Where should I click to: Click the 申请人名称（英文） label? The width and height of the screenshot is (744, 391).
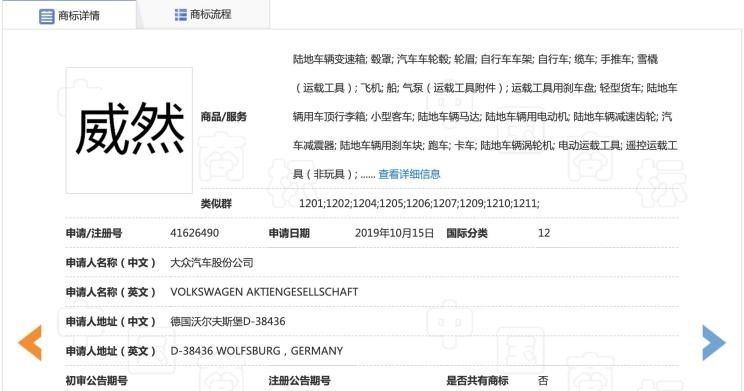[111, 292]
